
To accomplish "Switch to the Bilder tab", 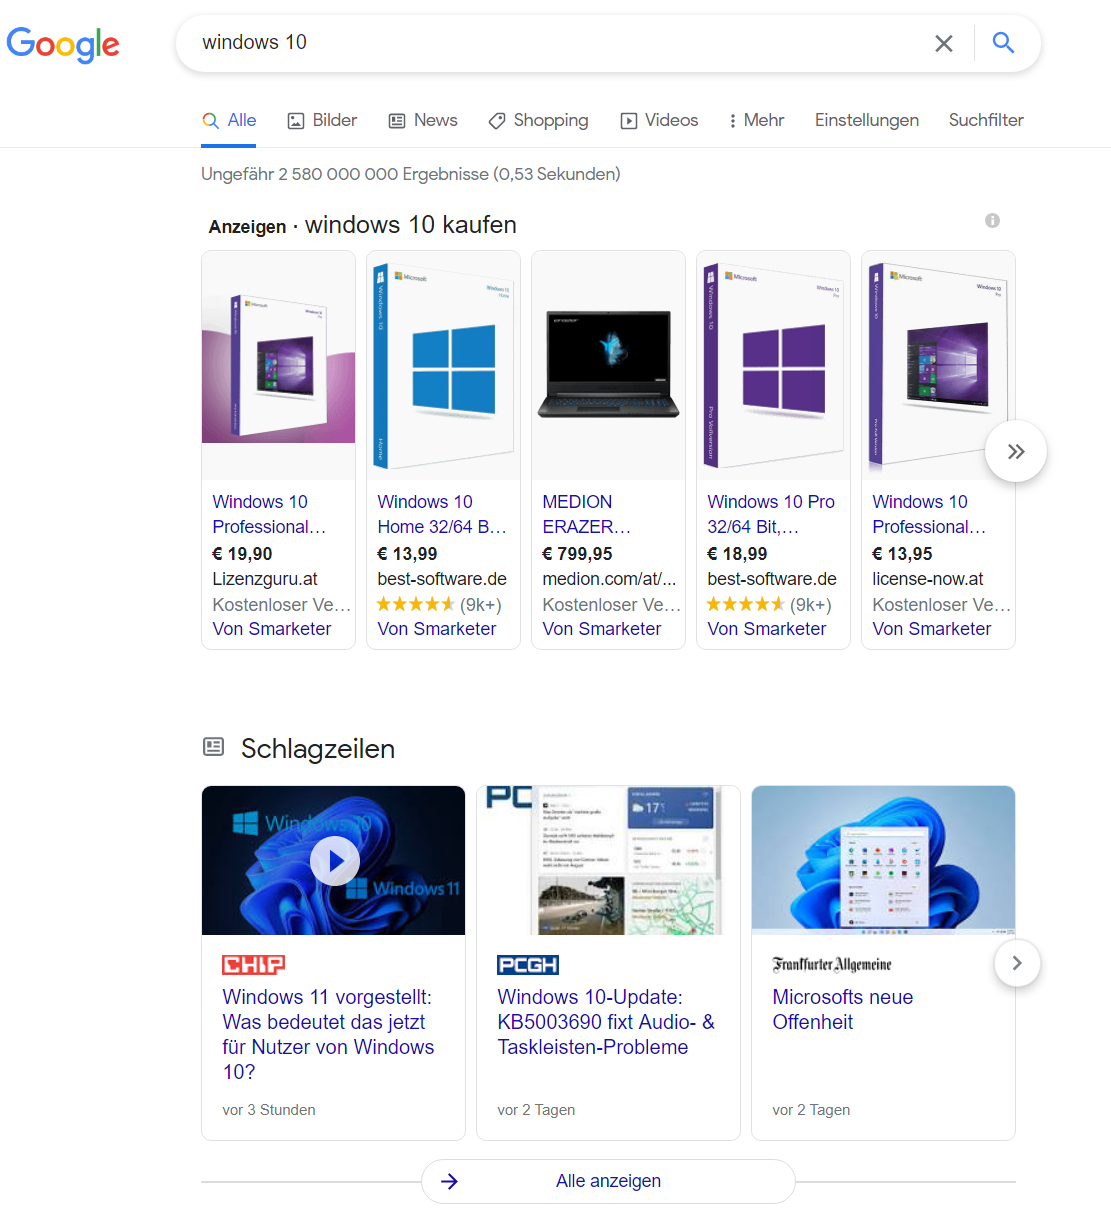I will 322,120.
